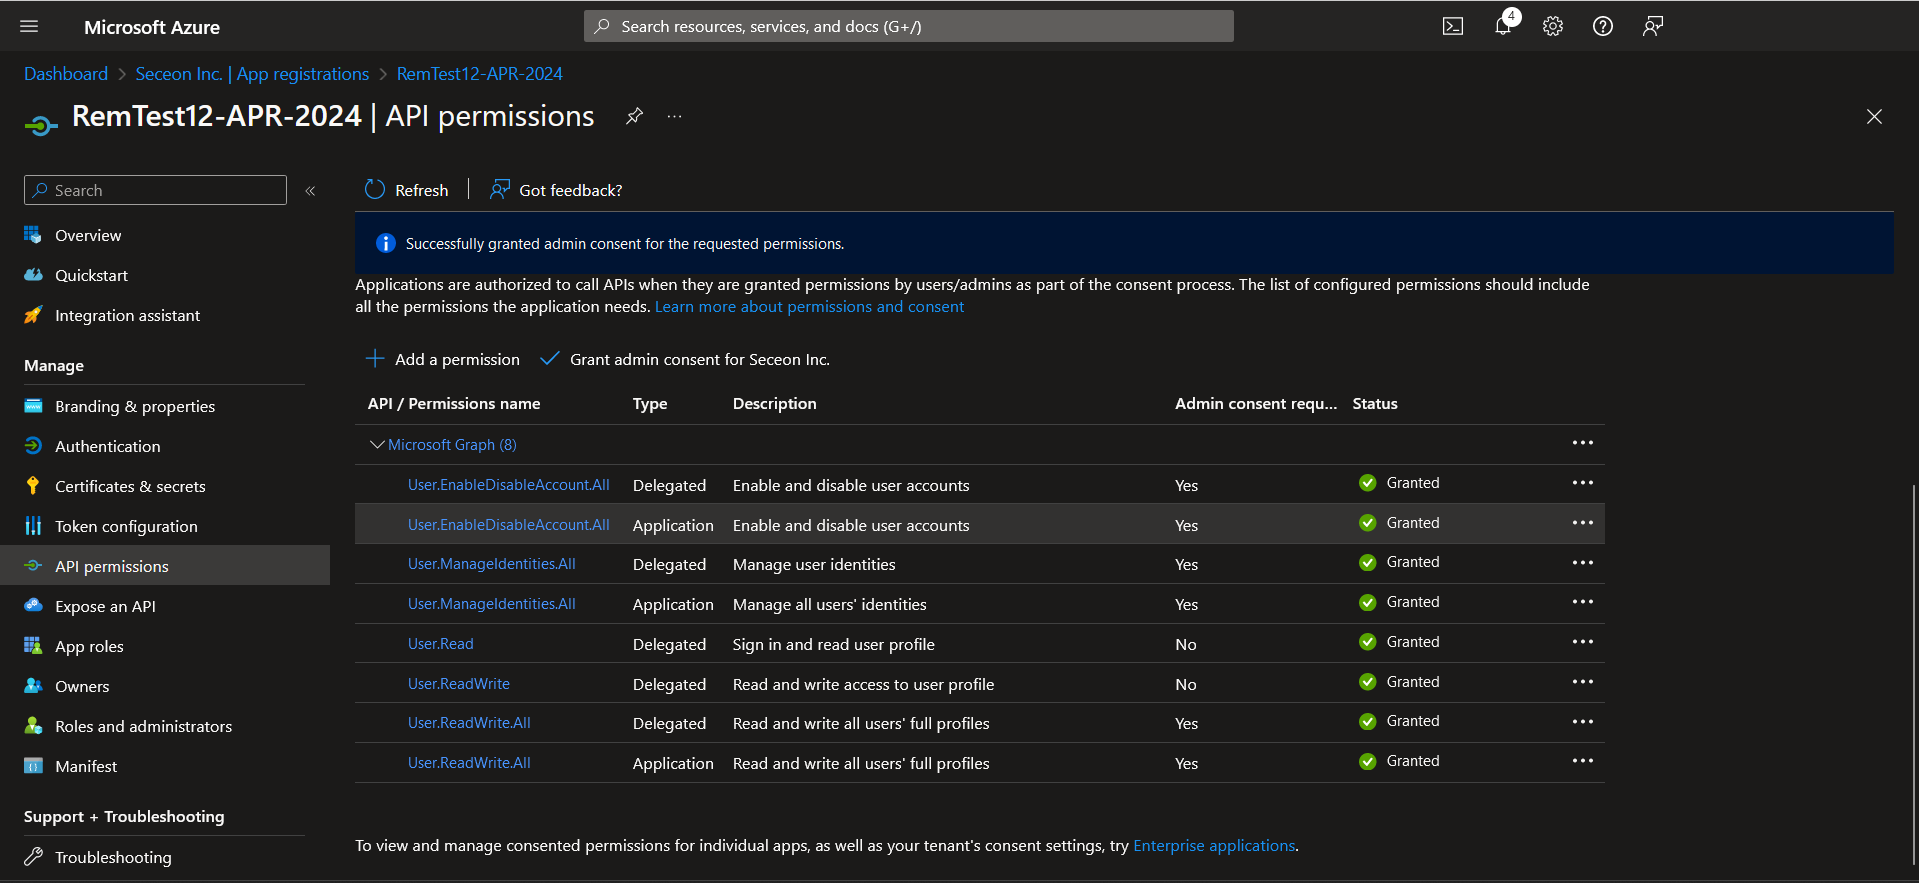Focus the global search resources field
This screenshot has height=883, width=1919.
(908, 27)
